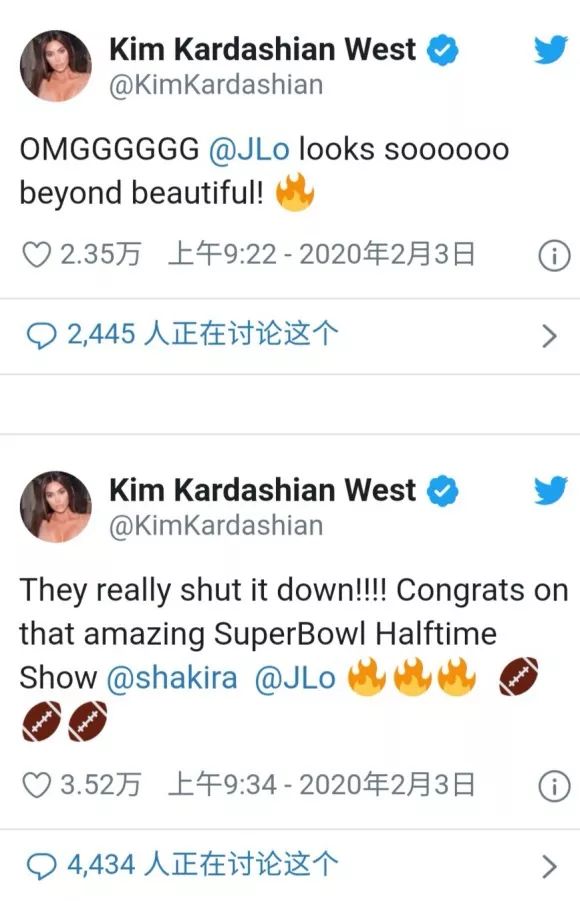The image size is (580, 901).
Task: Open info icon on the 9:34 tweet
Action: (x=554, y=787)
